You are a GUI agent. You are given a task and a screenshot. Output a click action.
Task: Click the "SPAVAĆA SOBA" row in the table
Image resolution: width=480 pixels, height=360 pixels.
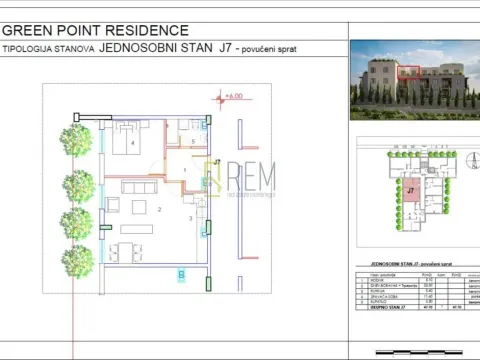coord(418,296)
